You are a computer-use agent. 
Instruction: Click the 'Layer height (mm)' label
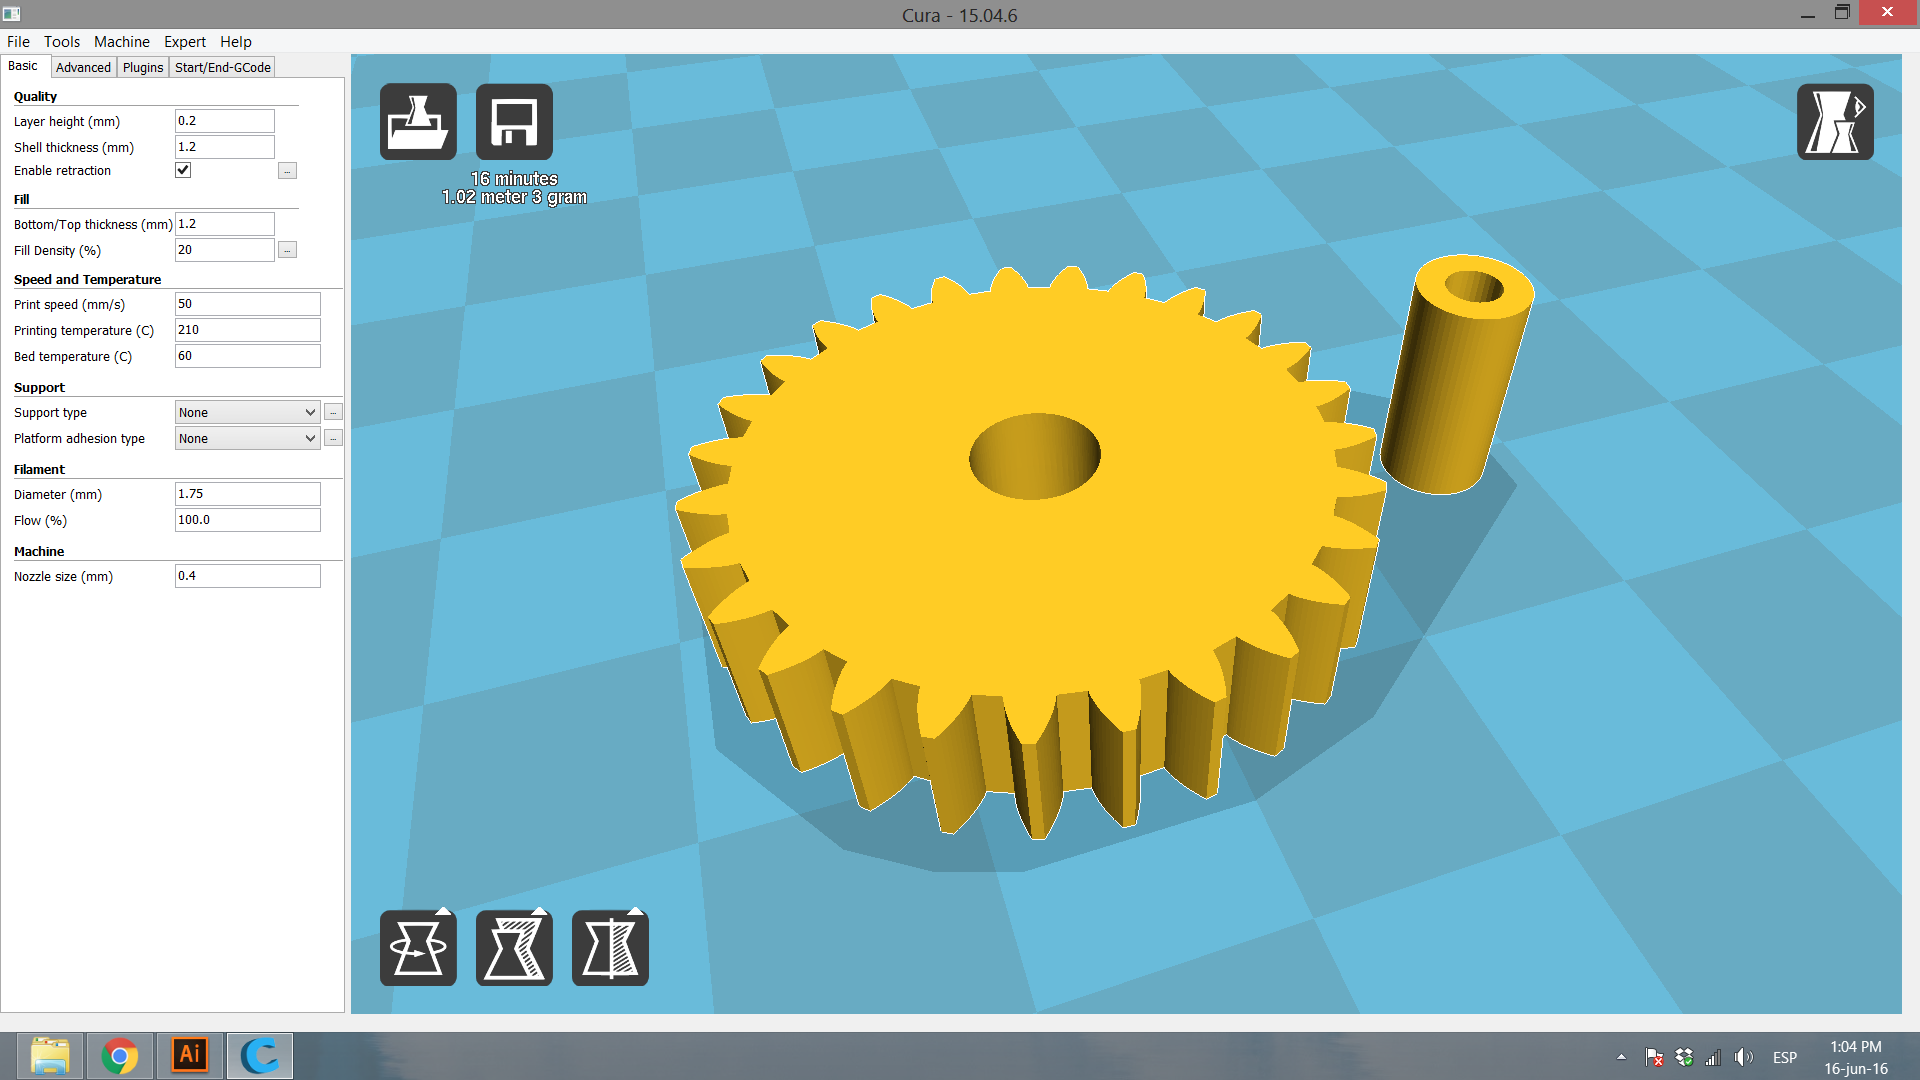(x=67, y=122)
